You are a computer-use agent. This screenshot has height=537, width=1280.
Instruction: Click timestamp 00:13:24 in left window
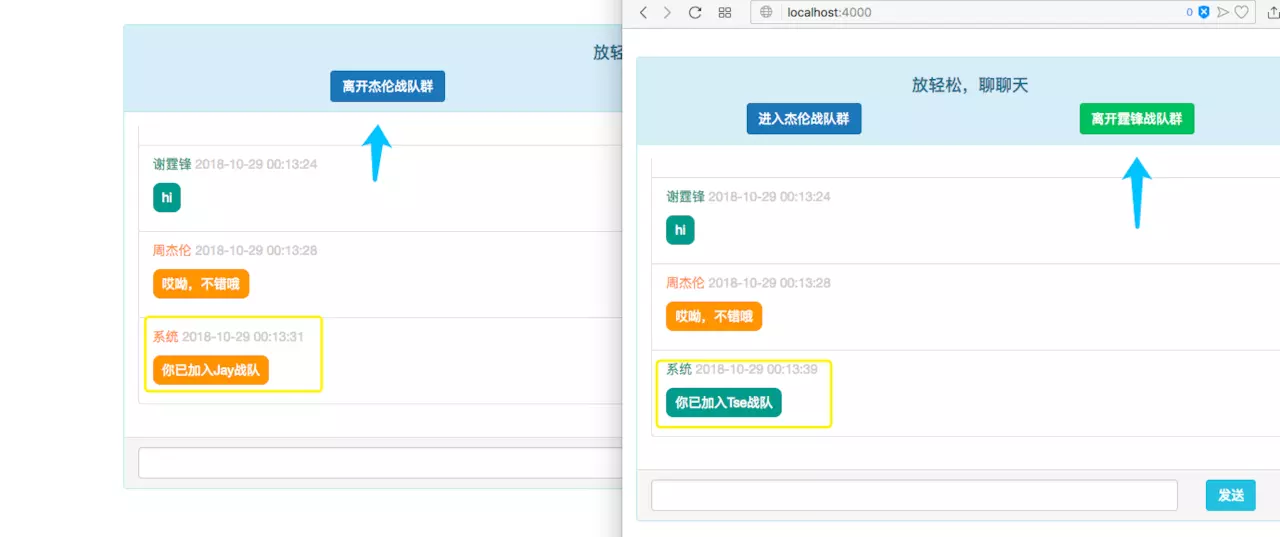coord(256,163)
